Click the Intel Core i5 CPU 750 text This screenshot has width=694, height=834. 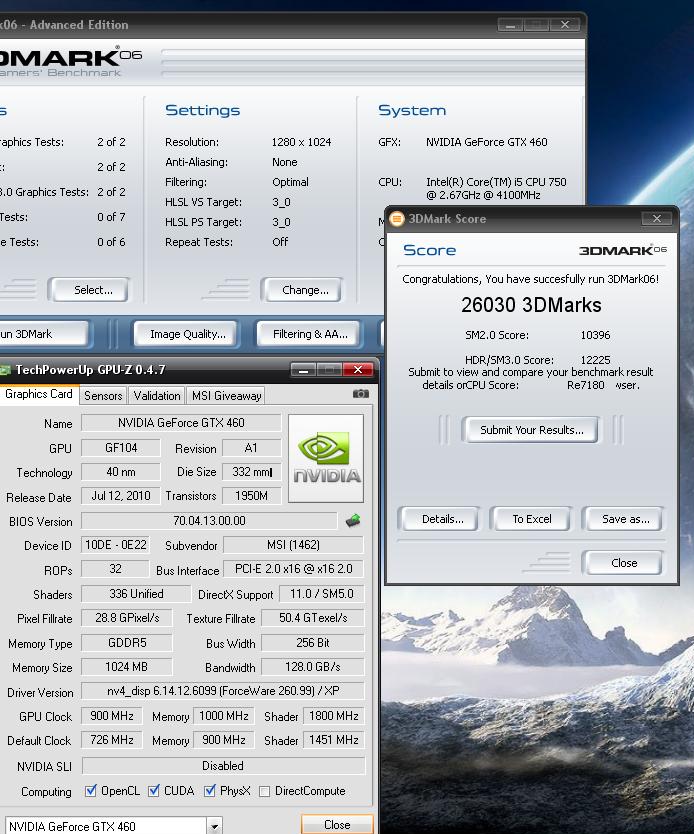click(x=496, y=188)
